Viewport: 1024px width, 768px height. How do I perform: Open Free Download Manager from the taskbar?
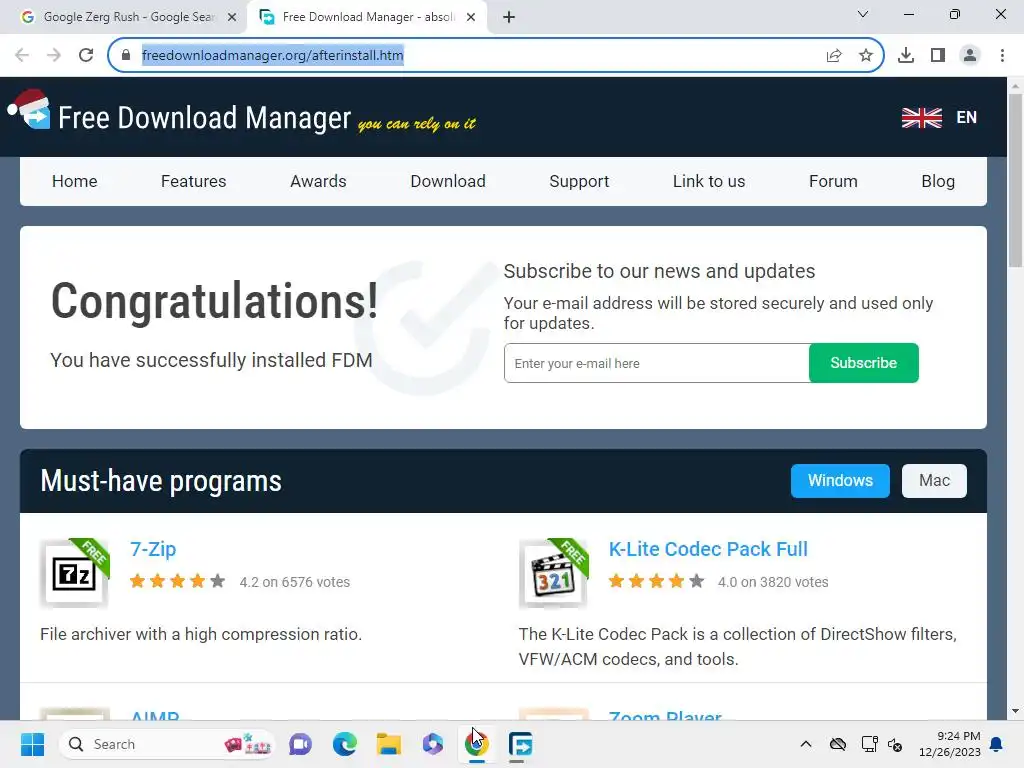coord(520,744)
